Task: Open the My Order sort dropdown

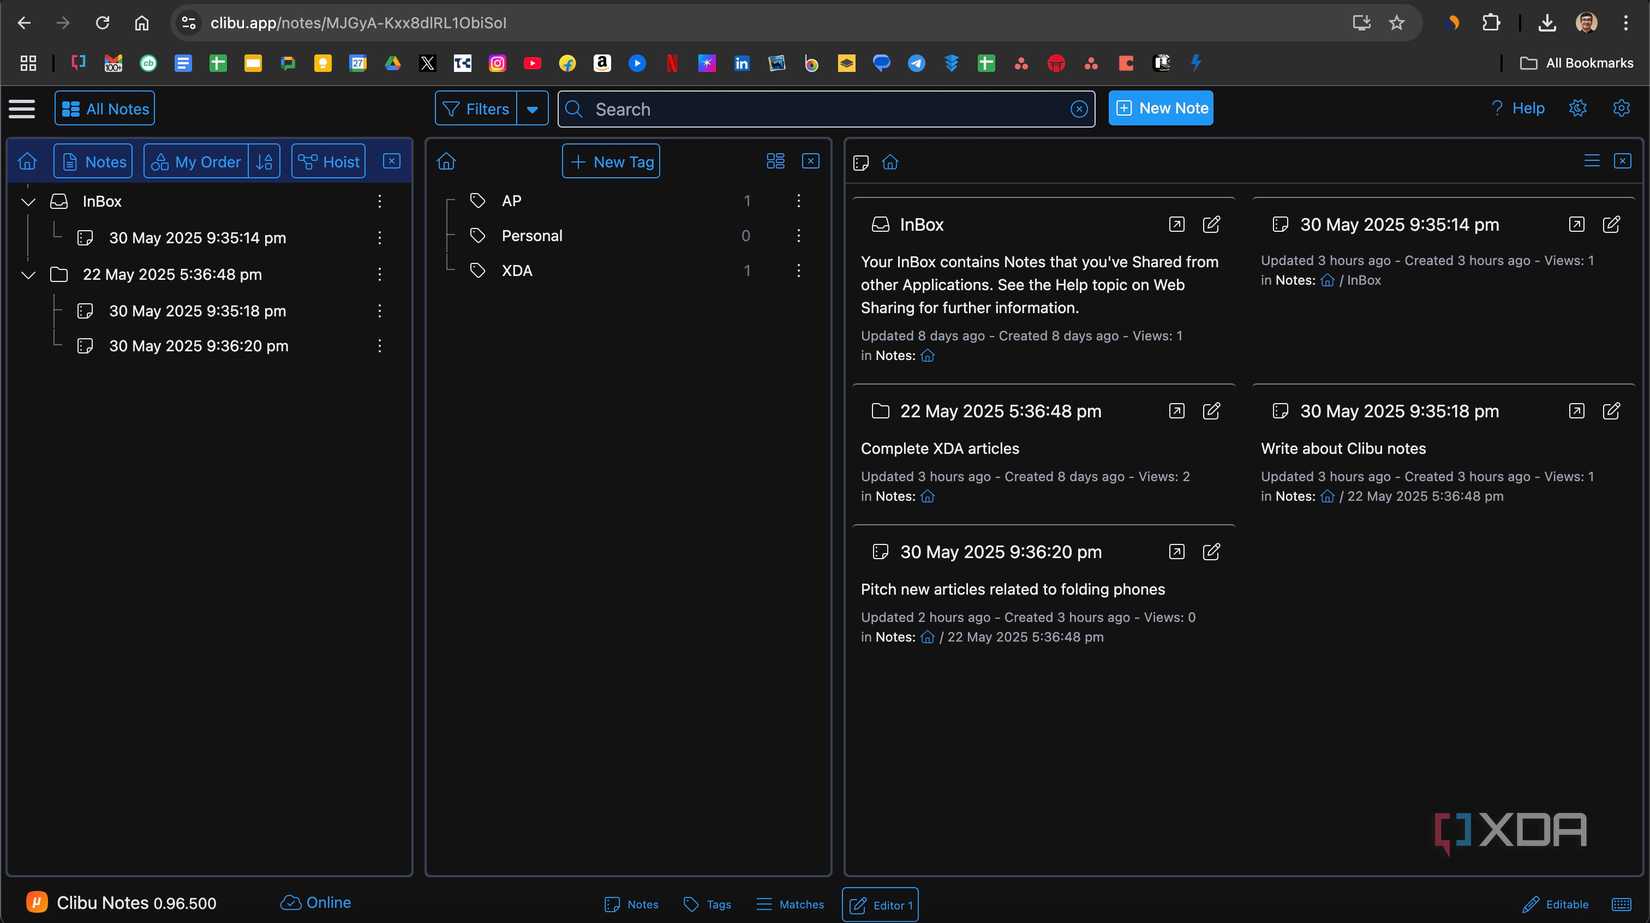Action: click(196, 162)
